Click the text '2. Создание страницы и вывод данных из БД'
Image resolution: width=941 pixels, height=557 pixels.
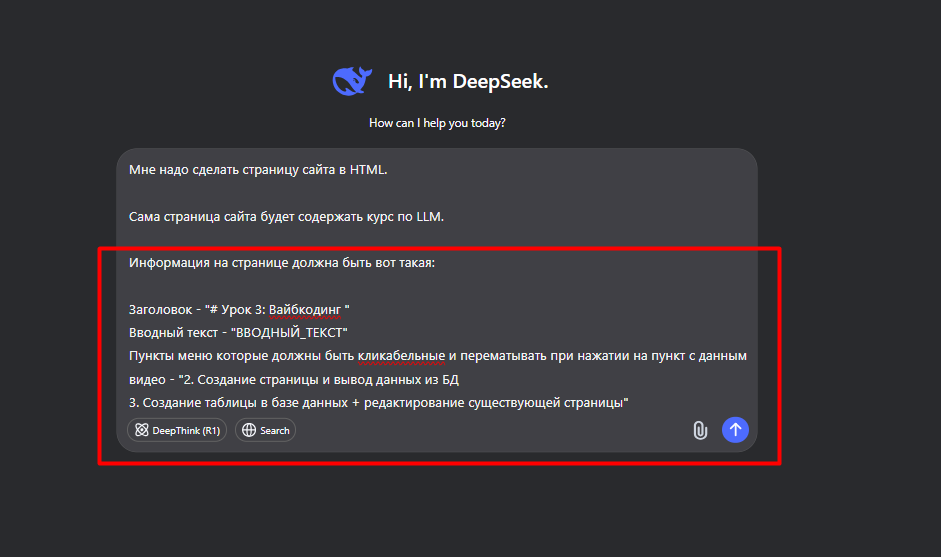319,380
